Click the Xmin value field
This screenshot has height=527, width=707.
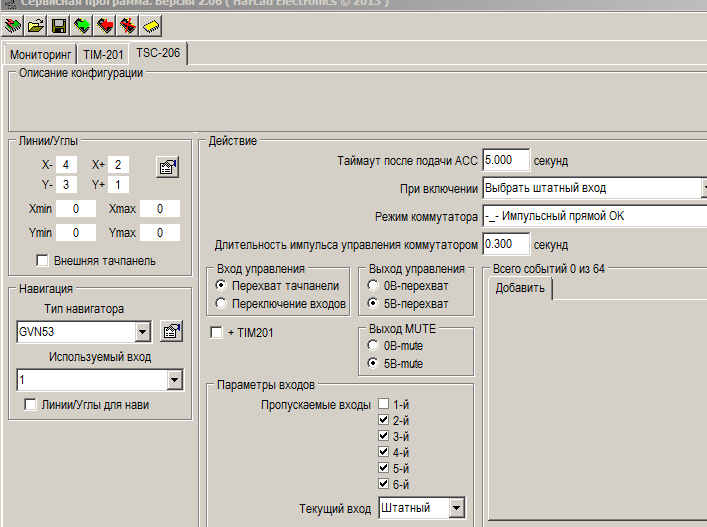(76, 209)
